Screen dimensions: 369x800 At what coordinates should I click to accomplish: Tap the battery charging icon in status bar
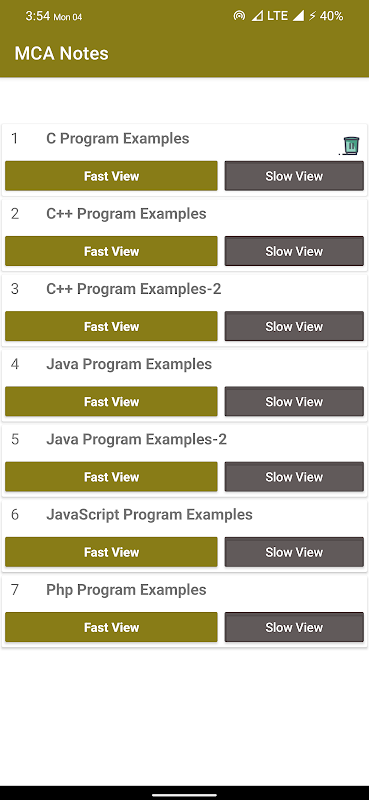point(312,16)
